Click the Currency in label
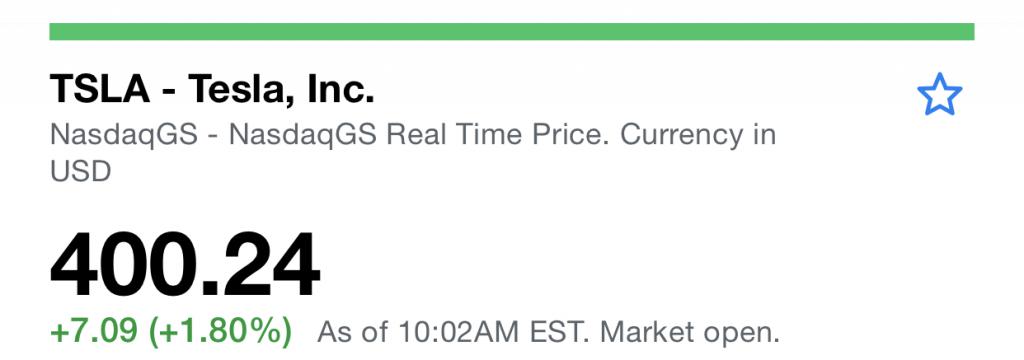This screenshot has width=1024, height=360. coord(698,135)
